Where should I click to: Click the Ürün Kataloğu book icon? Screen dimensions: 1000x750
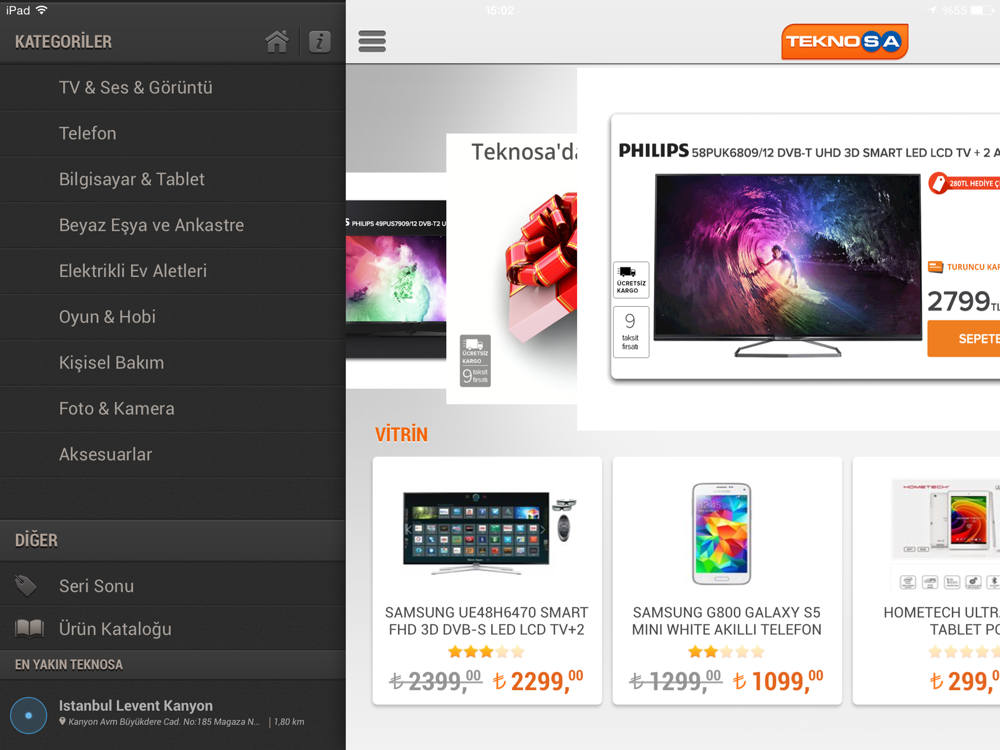[x=29, y=628]
